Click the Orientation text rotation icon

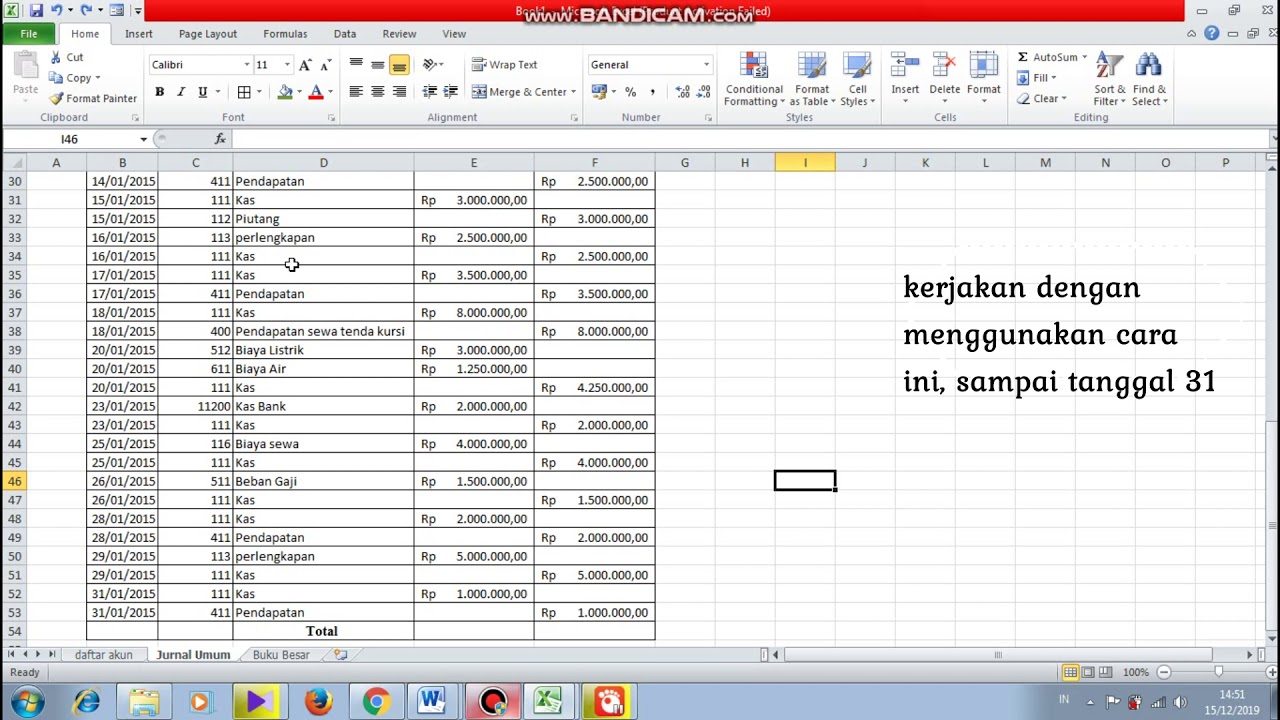pos(430,65)
